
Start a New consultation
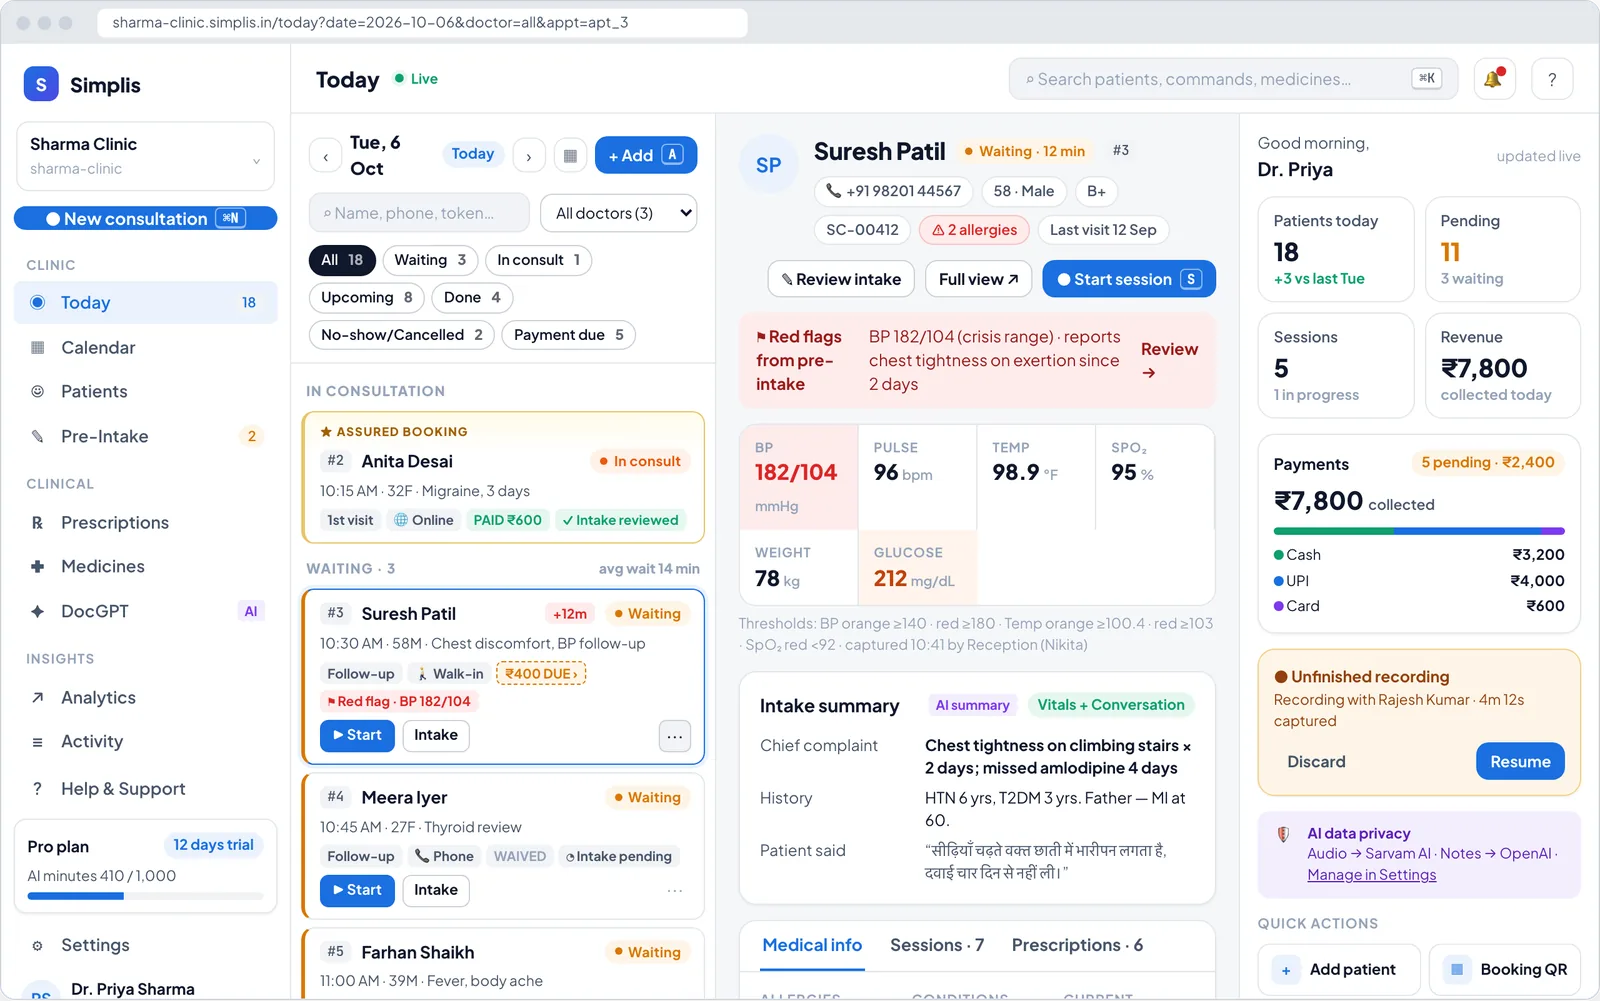pos(145,218)
